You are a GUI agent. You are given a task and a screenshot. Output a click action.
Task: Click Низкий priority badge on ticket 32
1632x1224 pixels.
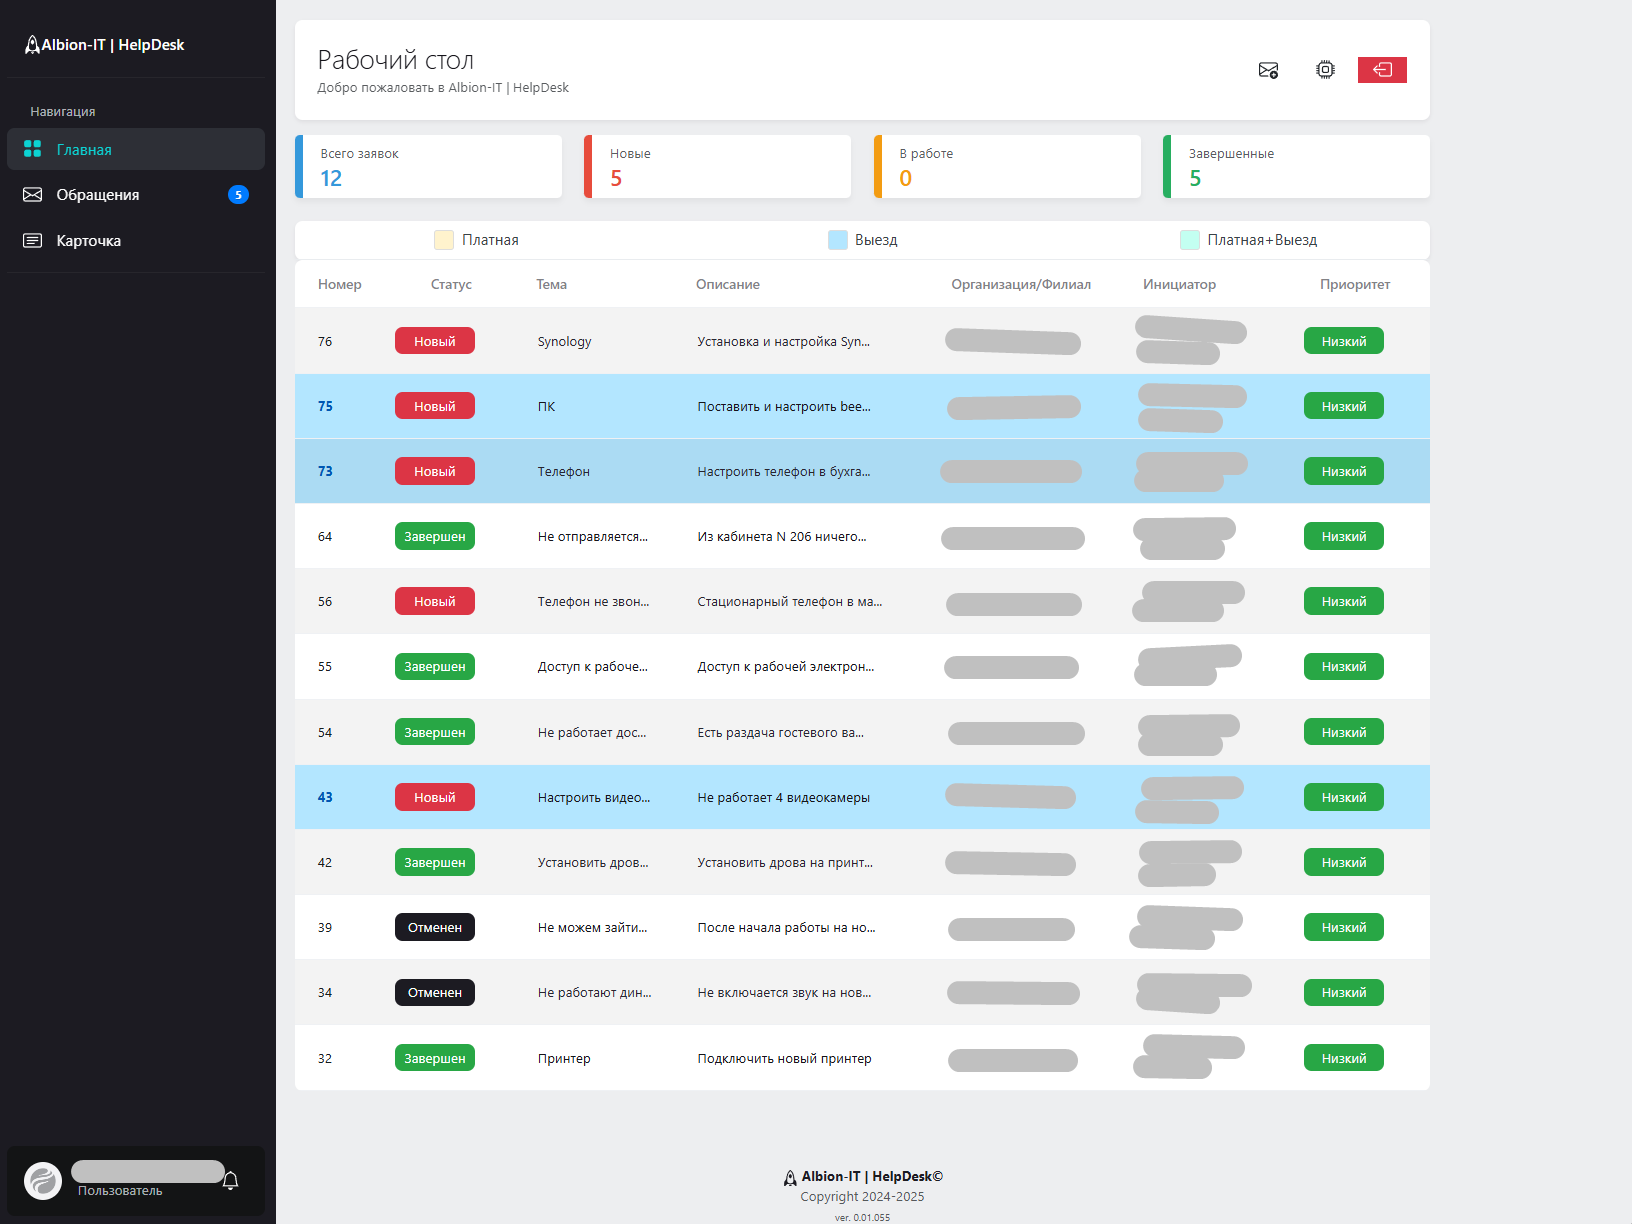pos(1343,1058)
